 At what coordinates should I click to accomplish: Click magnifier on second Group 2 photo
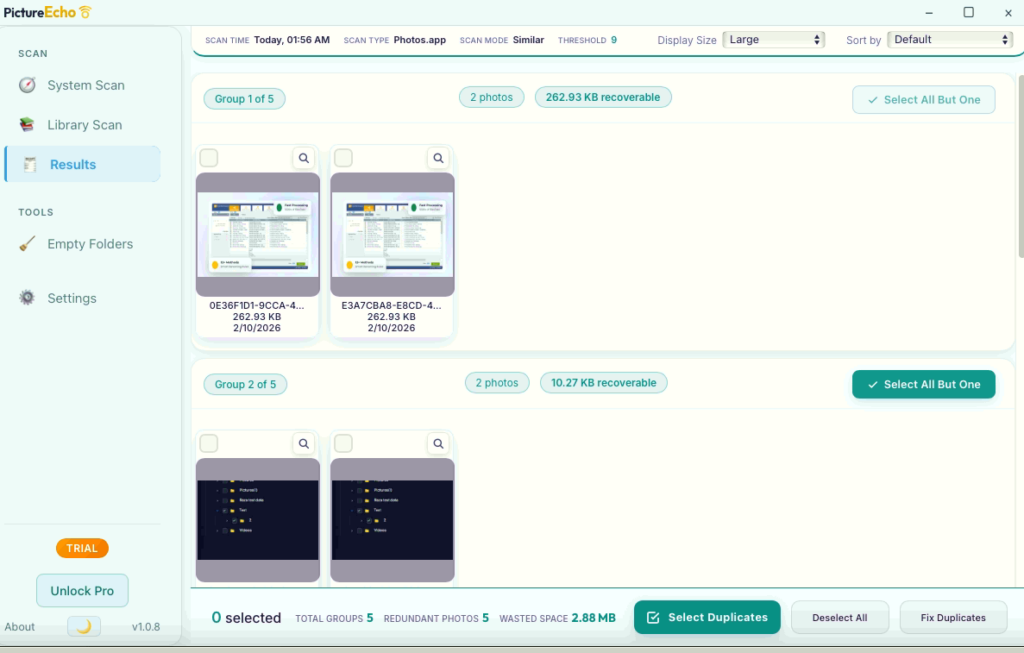438,443
